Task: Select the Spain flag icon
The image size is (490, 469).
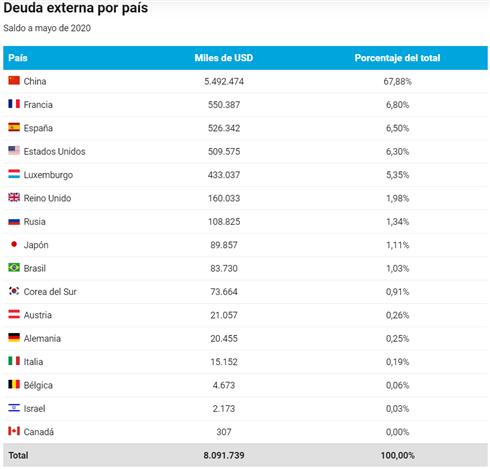Action: coord(14,127)
